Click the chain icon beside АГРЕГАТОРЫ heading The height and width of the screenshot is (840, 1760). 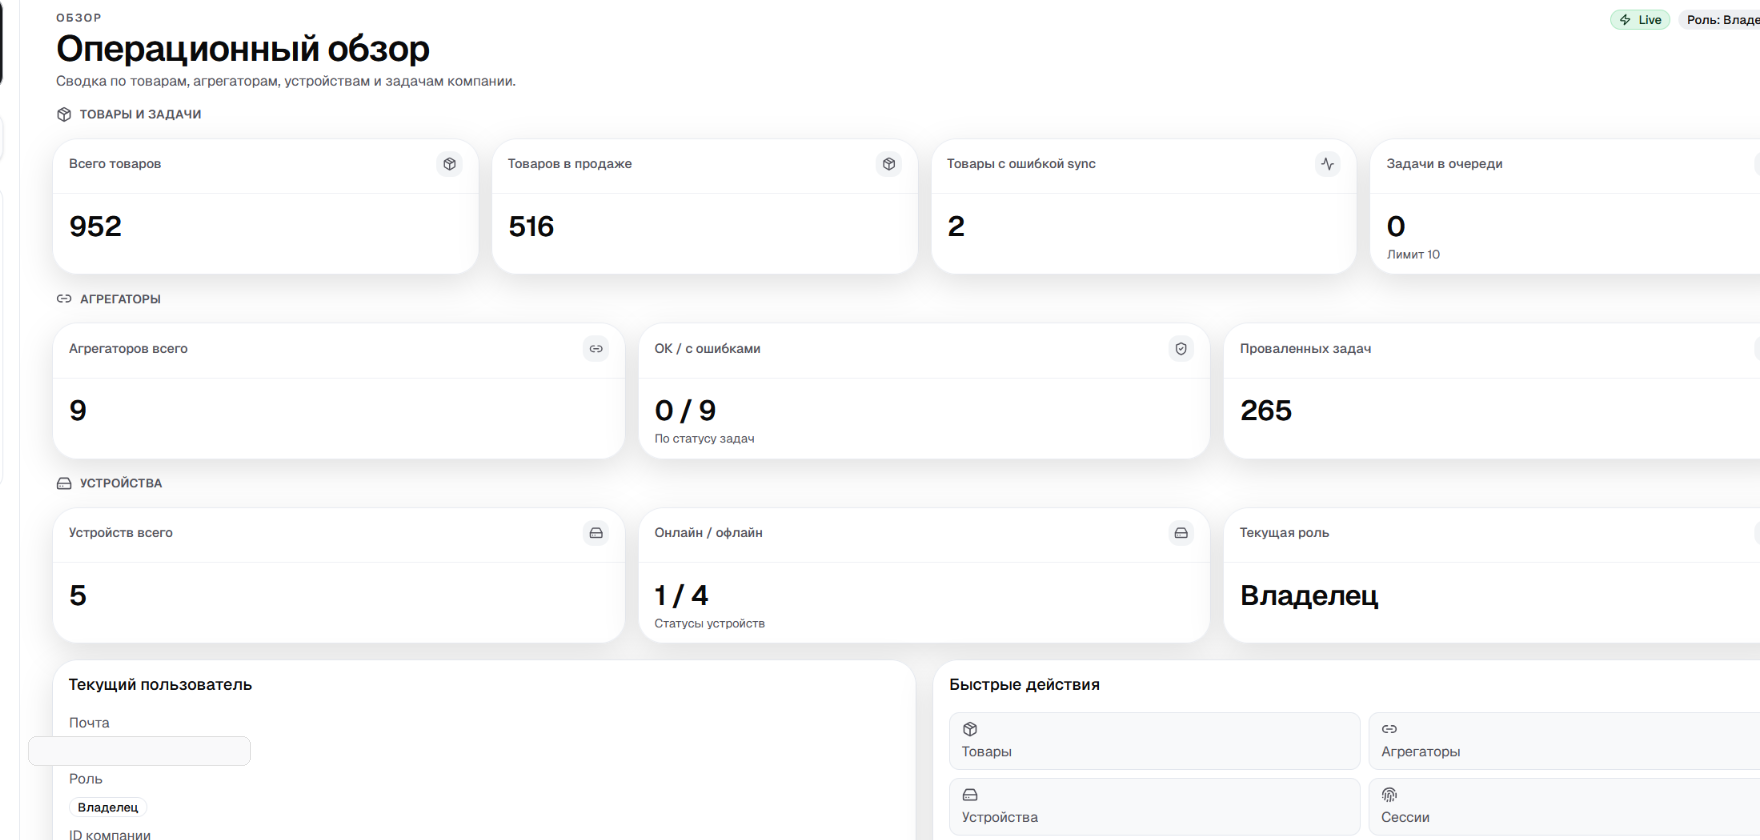point(64,299)
